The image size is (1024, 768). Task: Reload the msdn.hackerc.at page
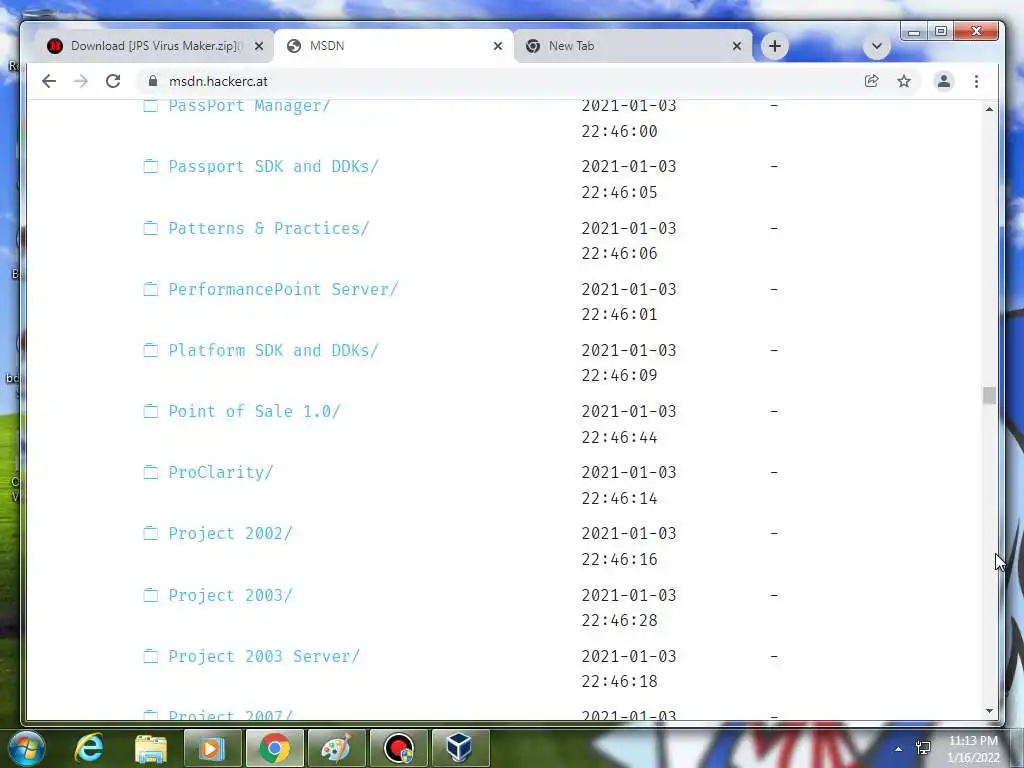[x=113, y=81]
